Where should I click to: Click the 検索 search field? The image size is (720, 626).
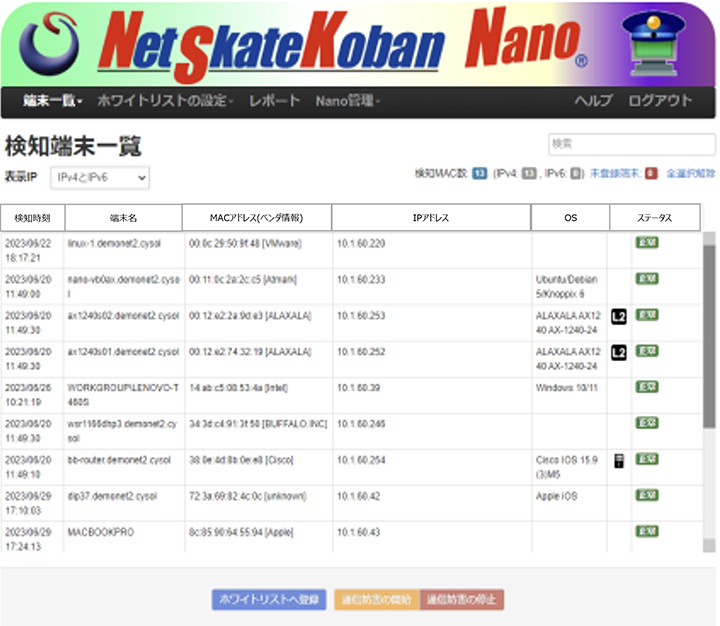click(632, 144)
